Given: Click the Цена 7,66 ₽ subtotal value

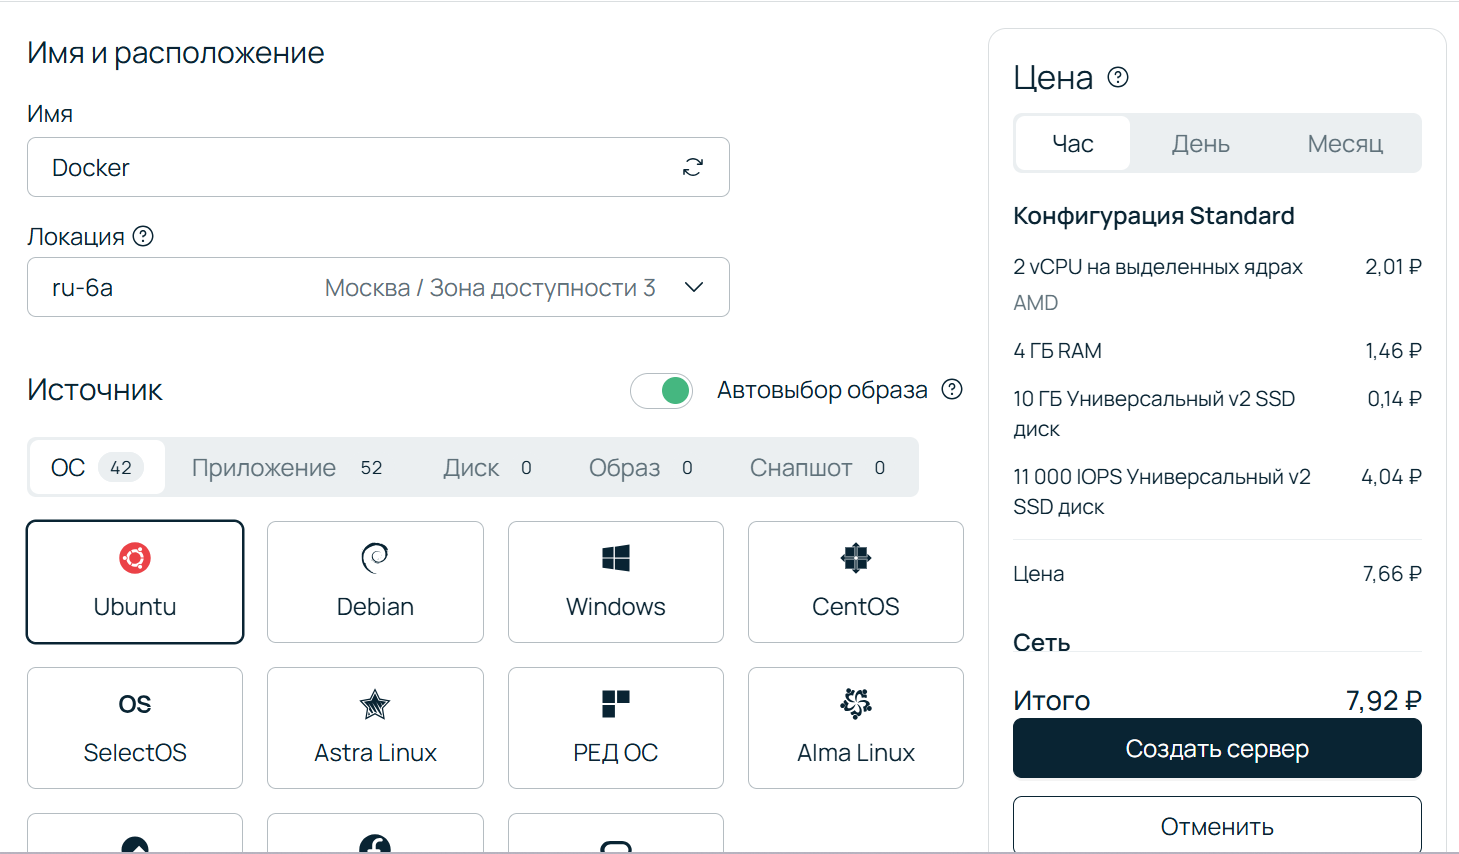Looking at the screenshot, I should click(x=1392, y=574).
